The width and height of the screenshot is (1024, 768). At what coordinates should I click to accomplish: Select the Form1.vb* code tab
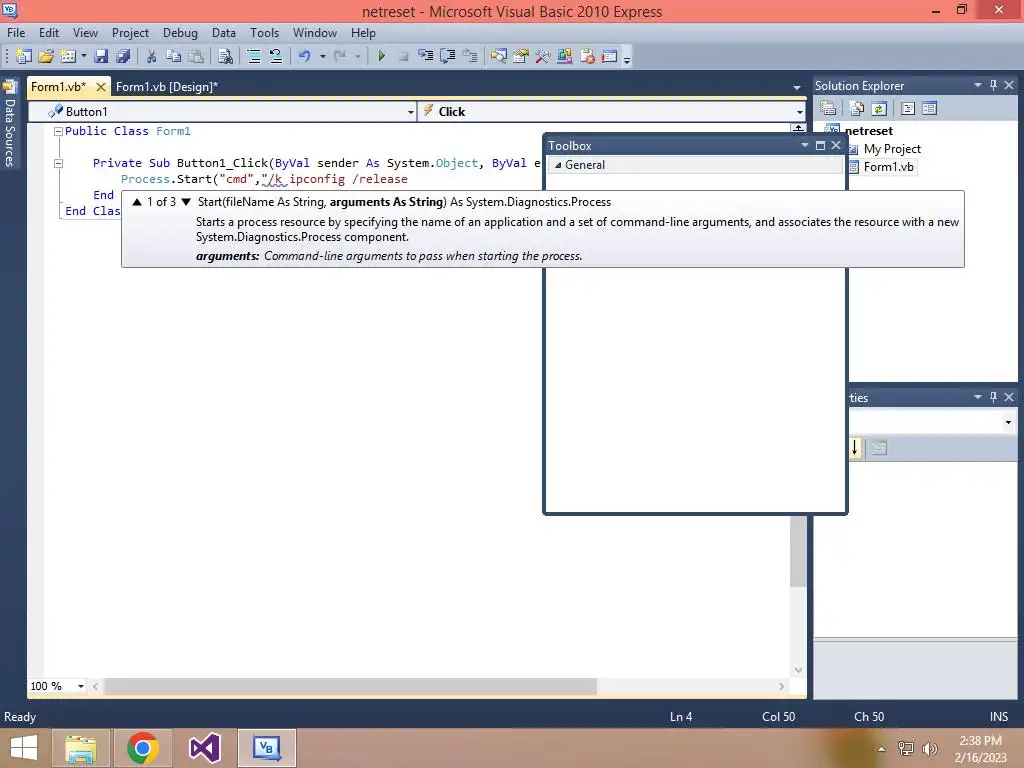pos(59,87)
